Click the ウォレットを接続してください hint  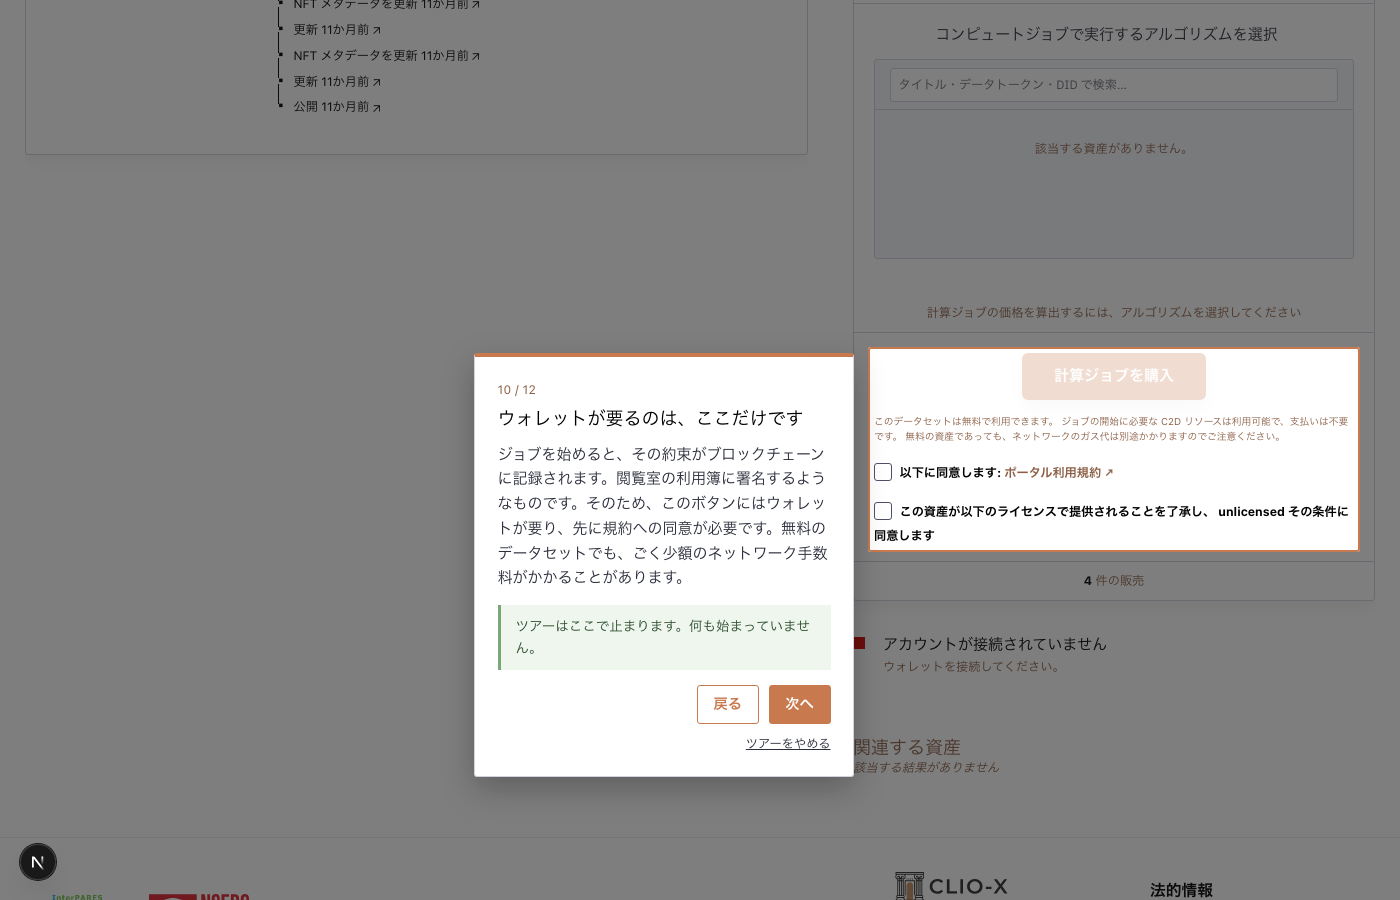tap(972, 666)
